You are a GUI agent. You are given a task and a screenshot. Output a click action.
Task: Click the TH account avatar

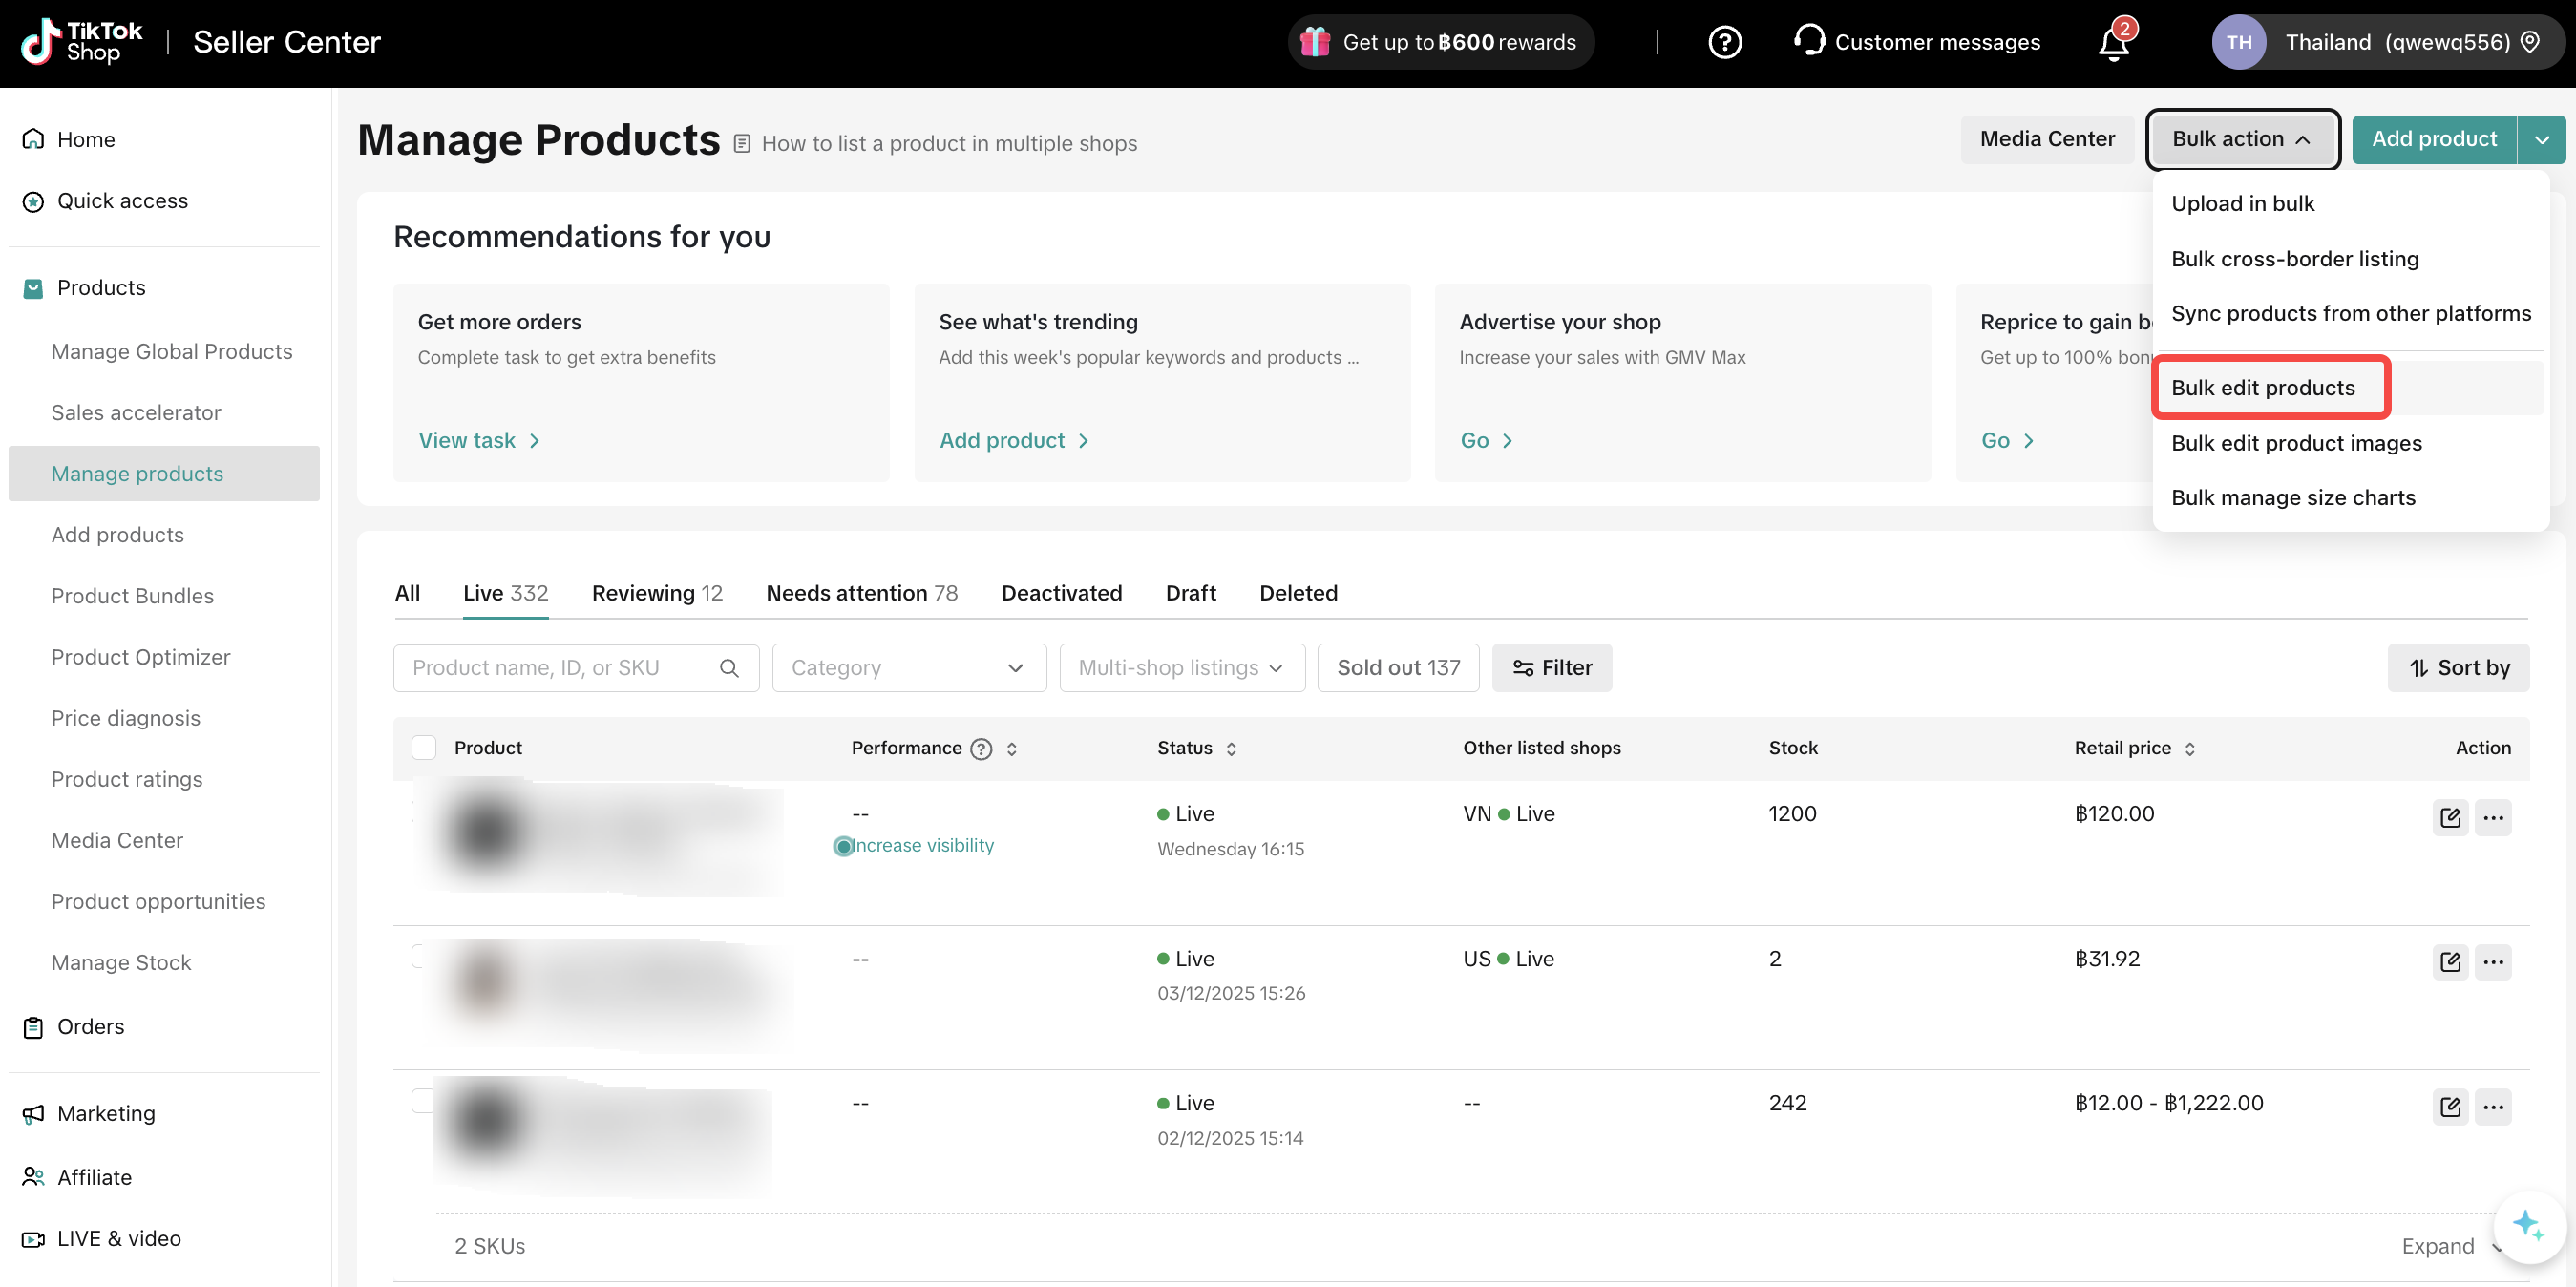click(2238, 43)
